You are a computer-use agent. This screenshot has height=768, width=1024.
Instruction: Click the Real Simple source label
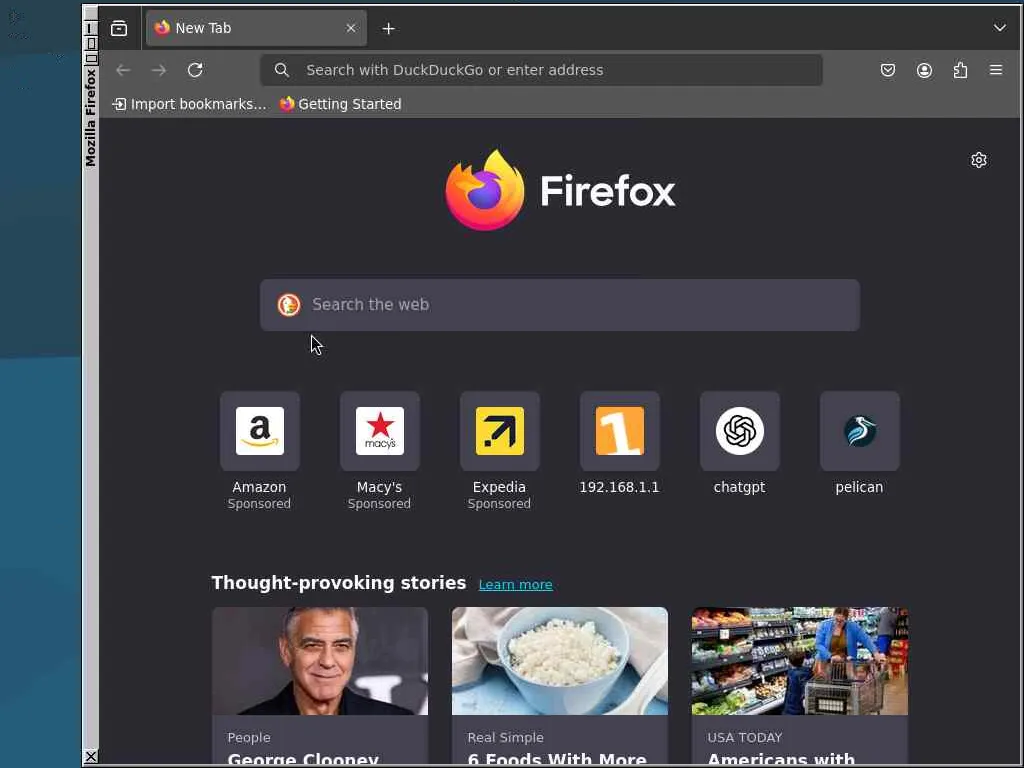point(505,737)
